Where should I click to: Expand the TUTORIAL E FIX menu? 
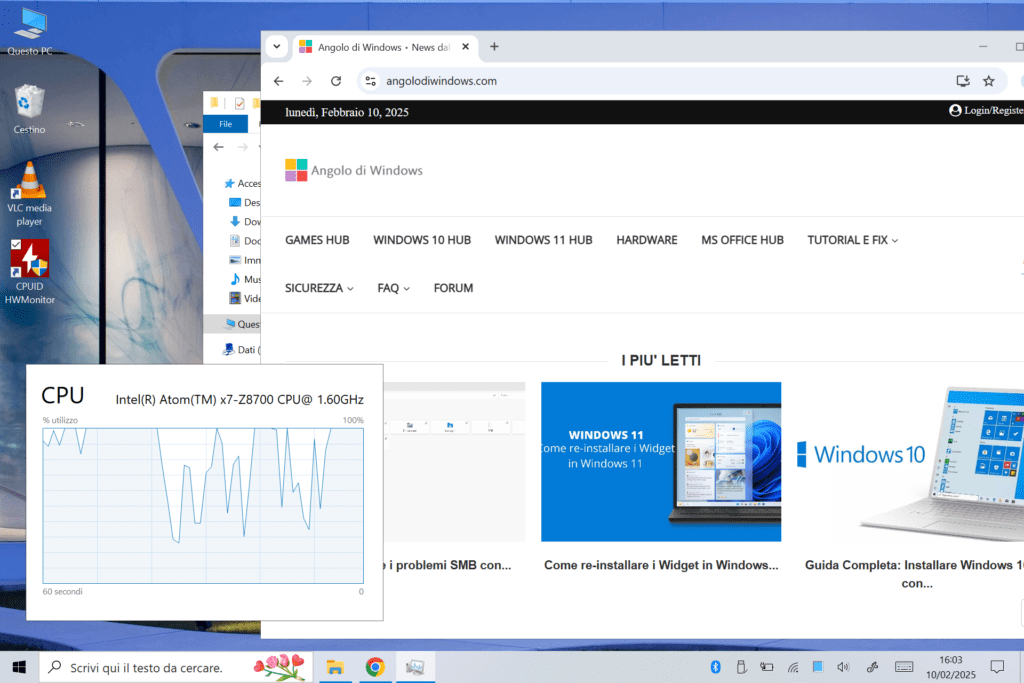coord(852,240)
